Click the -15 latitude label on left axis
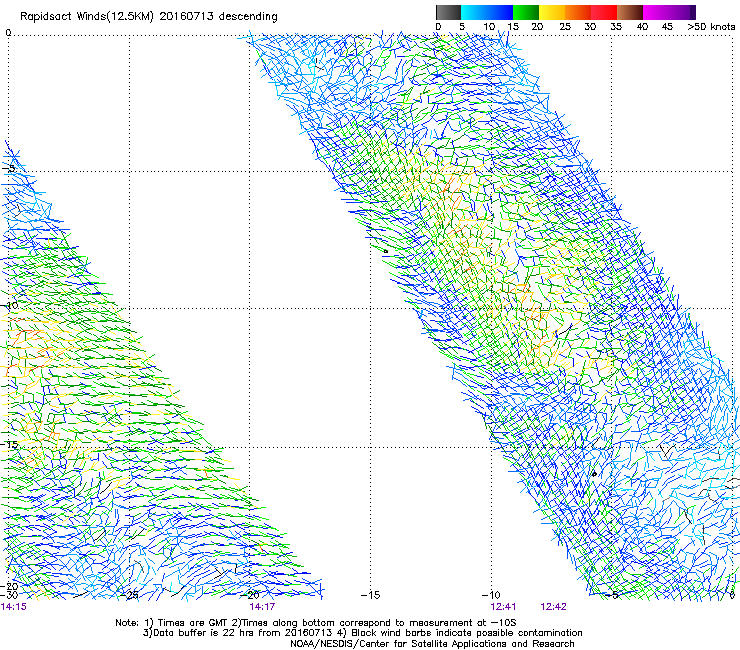 click(x=8, y=445)
